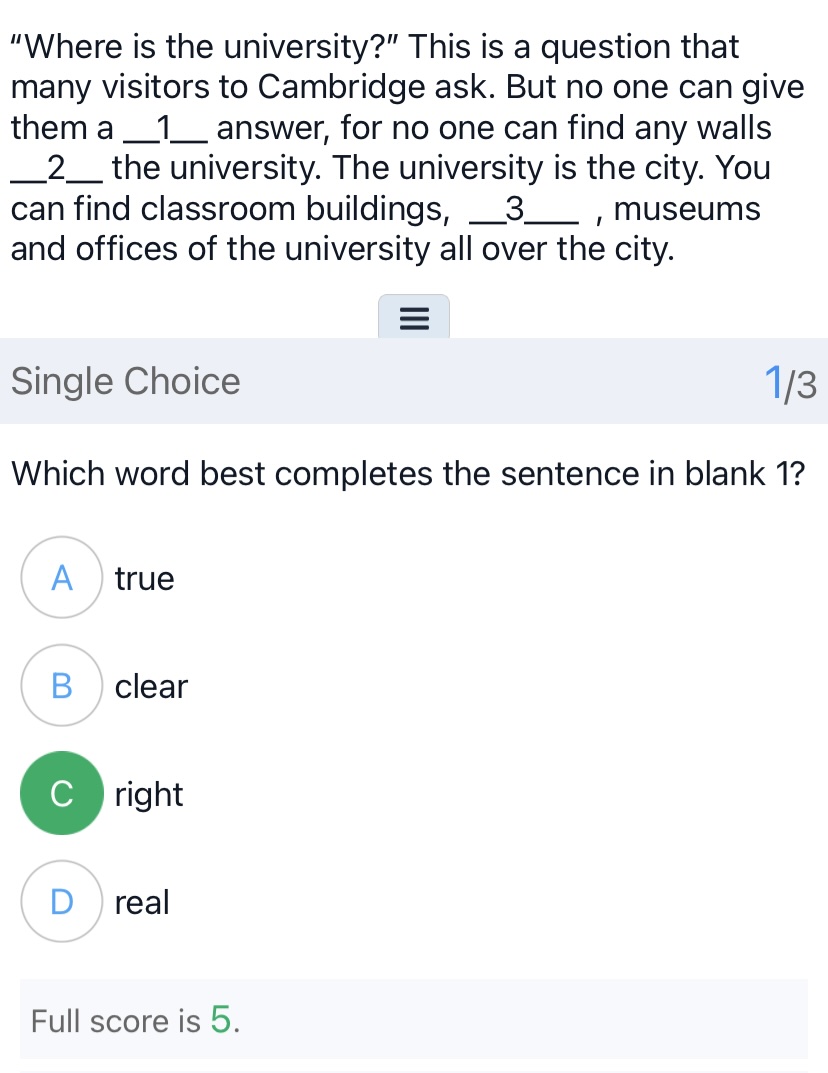Click the answer text "true"
The image size is (828, 1073).
pos(145,579)
